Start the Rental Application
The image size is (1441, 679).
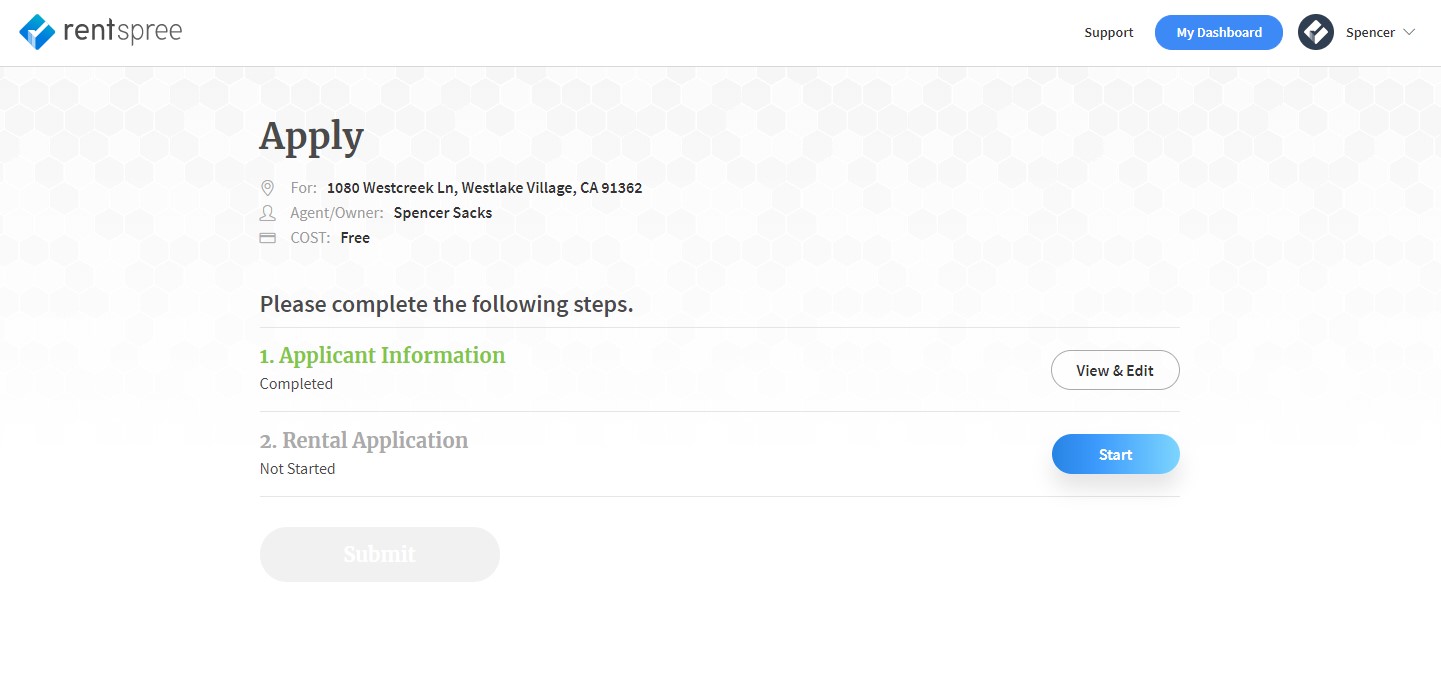(x=1115, y=454)
